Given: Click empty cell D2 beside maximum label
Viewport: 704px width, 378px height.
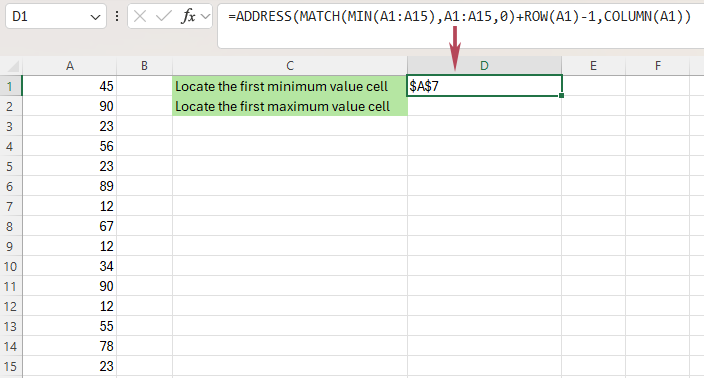Looking at the screenshot, I should [x=484, y=106].
